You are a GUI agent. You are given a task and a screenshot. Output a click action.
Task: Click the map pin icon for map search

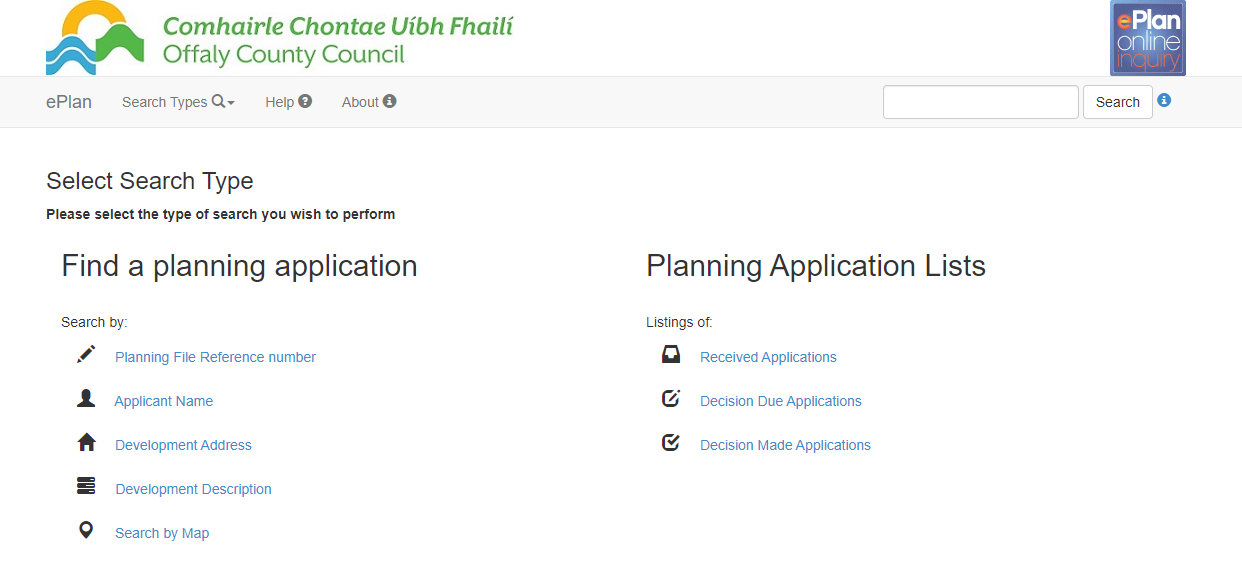point(86,530)
